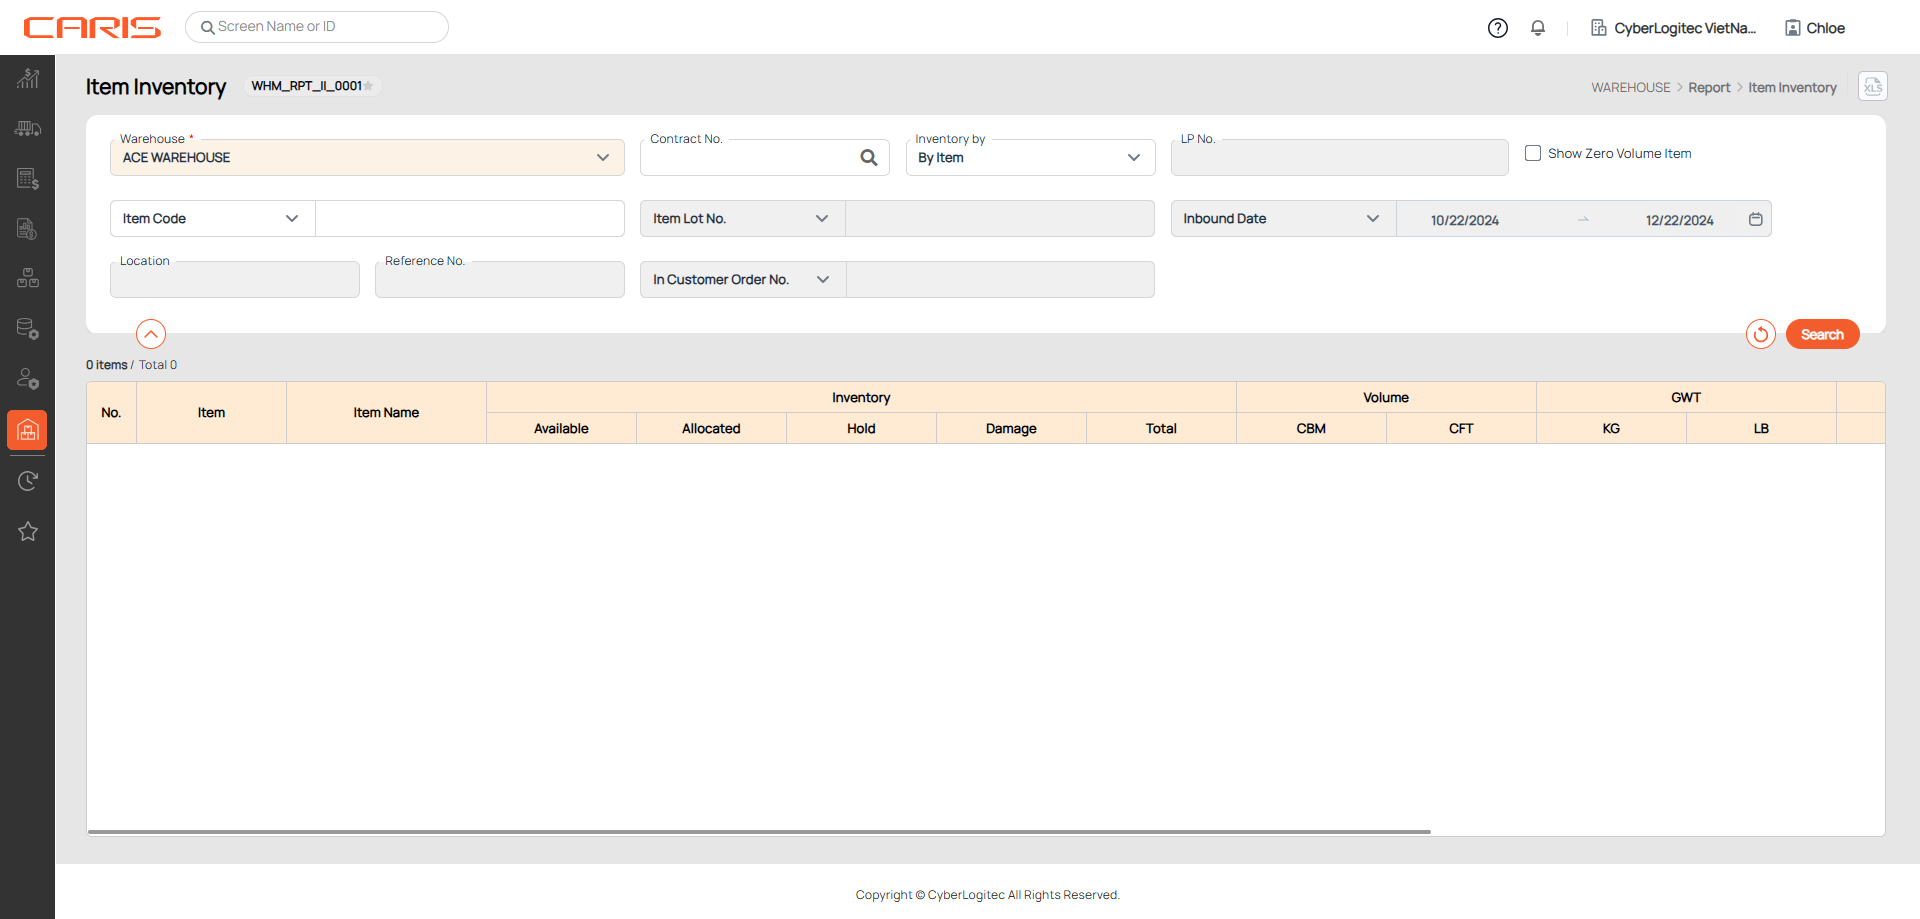Viewport: 1920px width, 919px height.
Task: Open favorites star in the sidebar
Action: 27,531
